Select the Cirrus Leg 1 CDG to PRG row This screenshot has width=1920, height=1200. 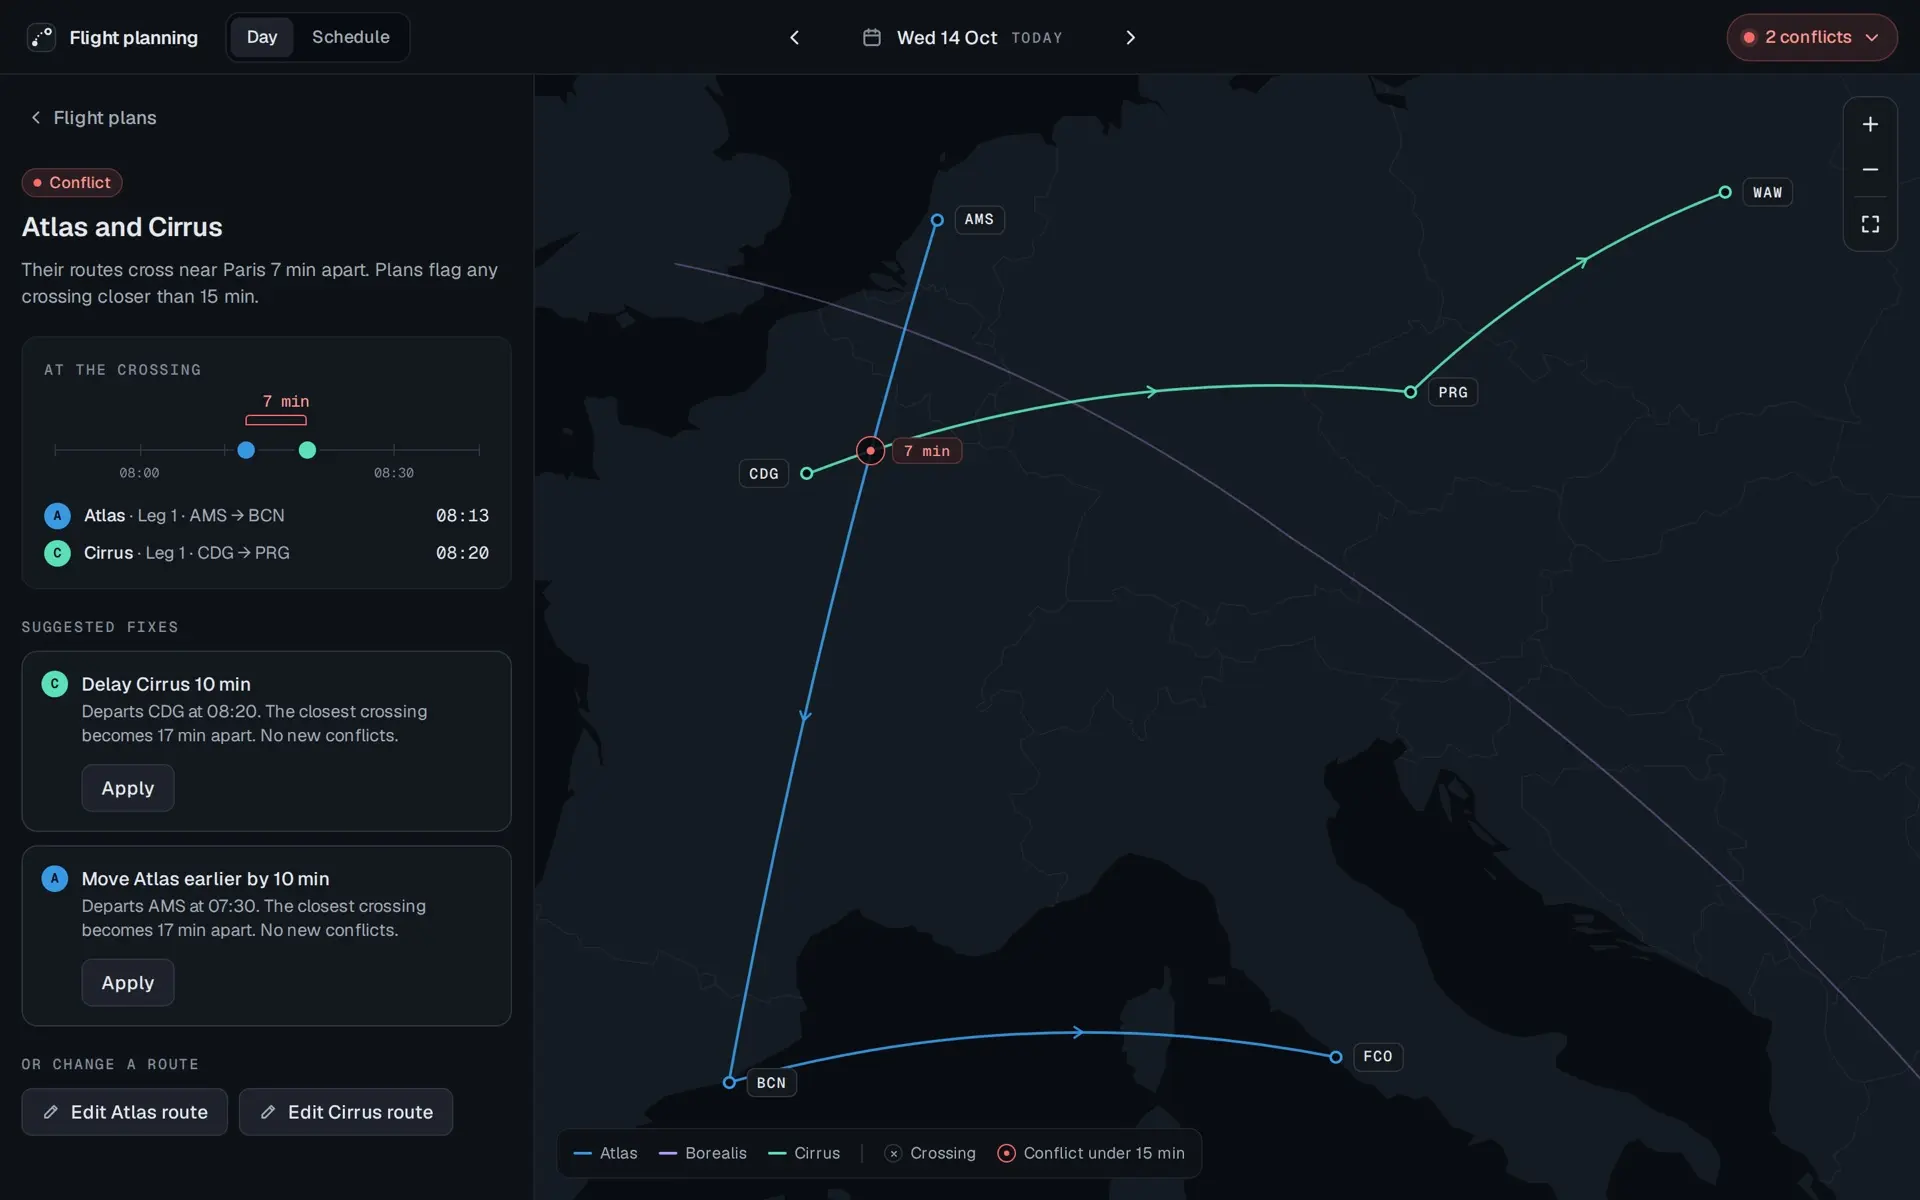tap(266, 553)
